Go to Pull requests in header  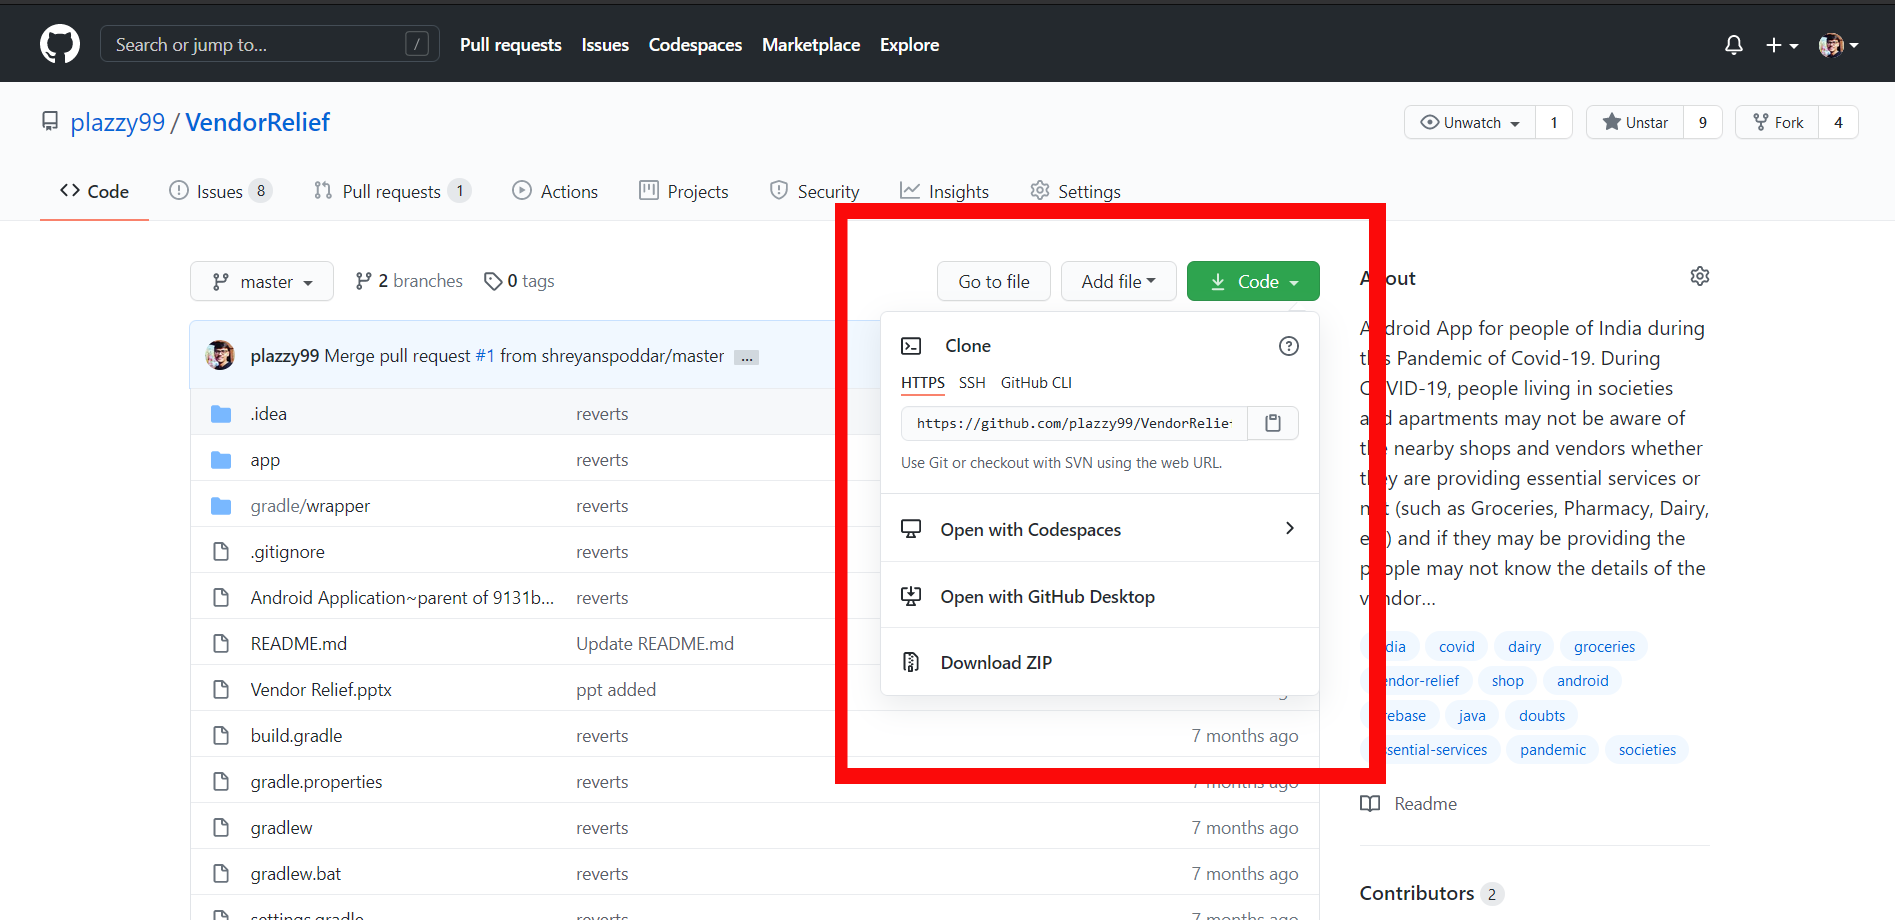tap(511, 45)
